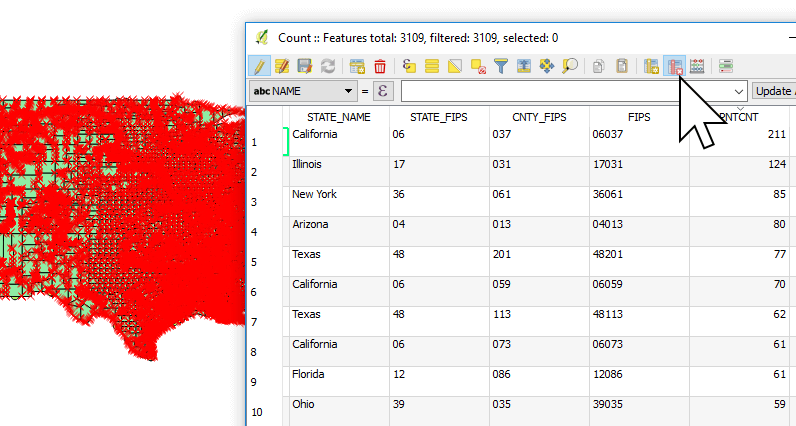Click FIPS cell 39035
This screenshot has width=796, height=426.
pos(639,411)
